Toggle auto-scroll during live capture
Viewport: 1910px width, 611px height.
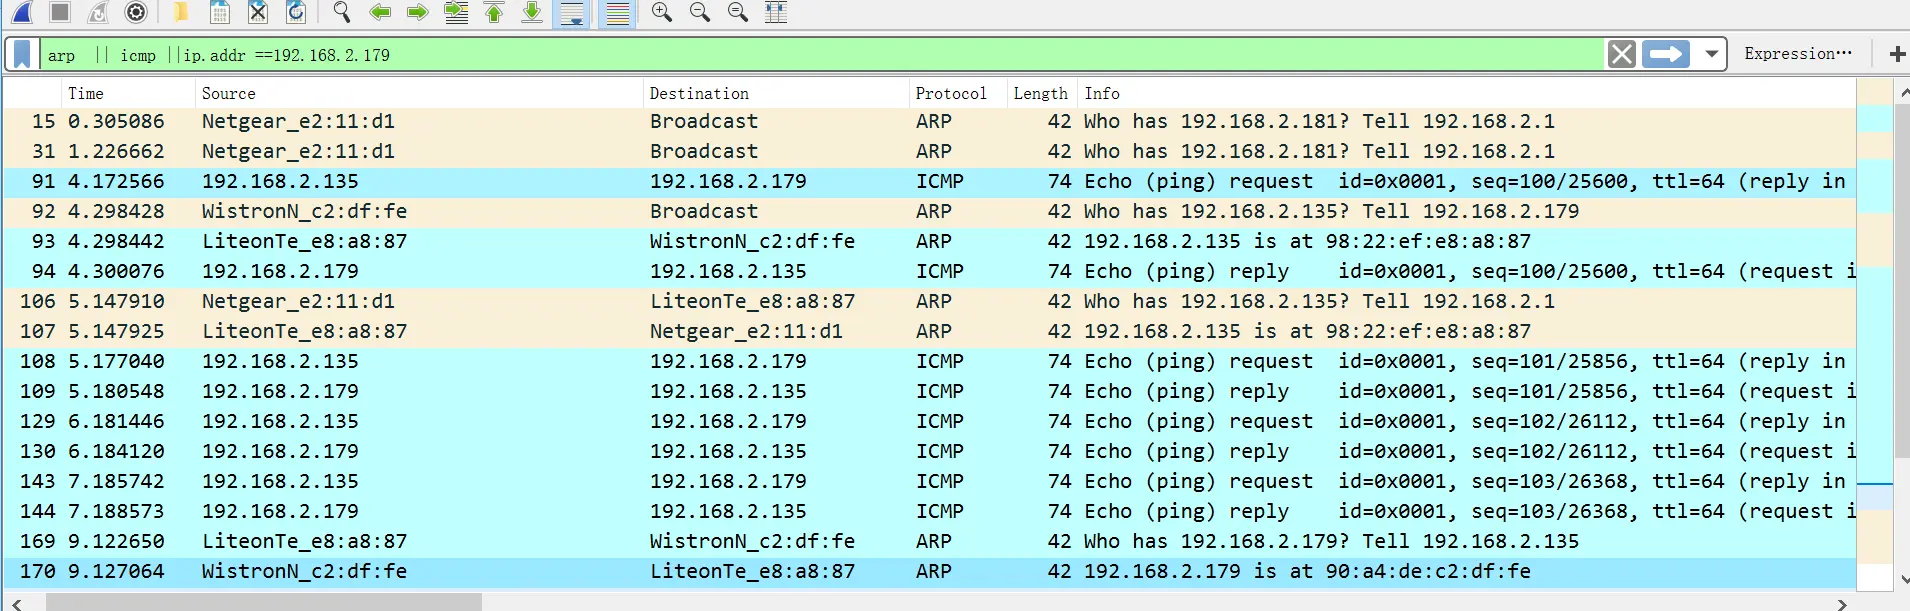572,13
